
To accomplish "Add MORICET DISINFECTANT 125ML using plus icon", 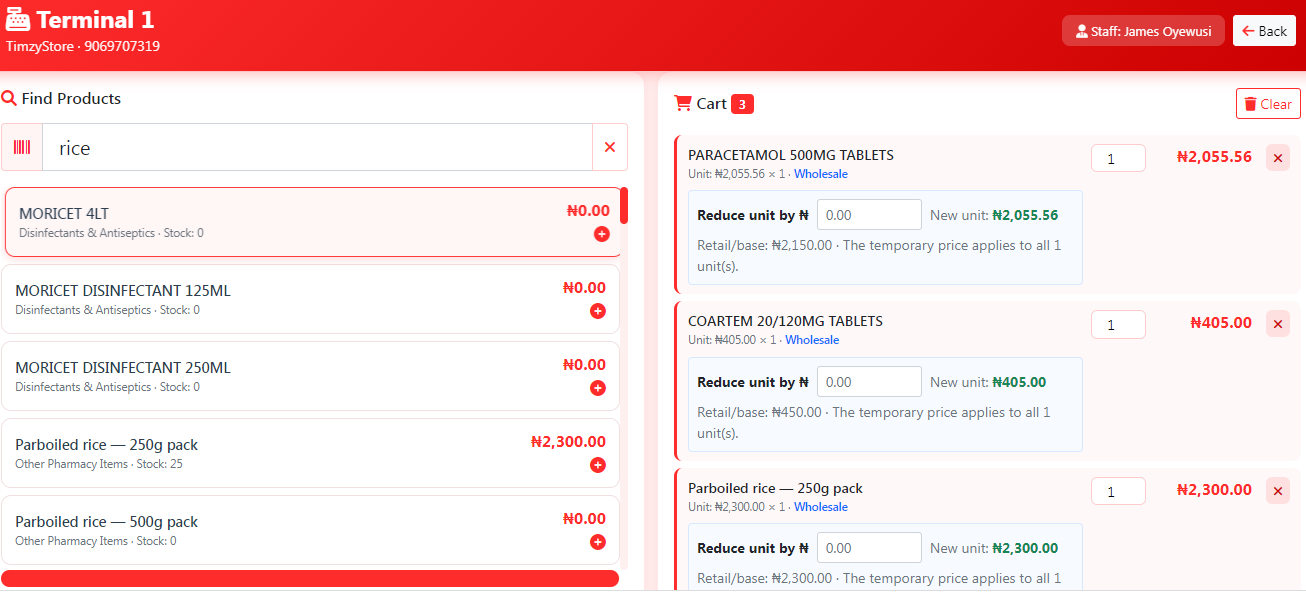I will (x=598, y=311).
